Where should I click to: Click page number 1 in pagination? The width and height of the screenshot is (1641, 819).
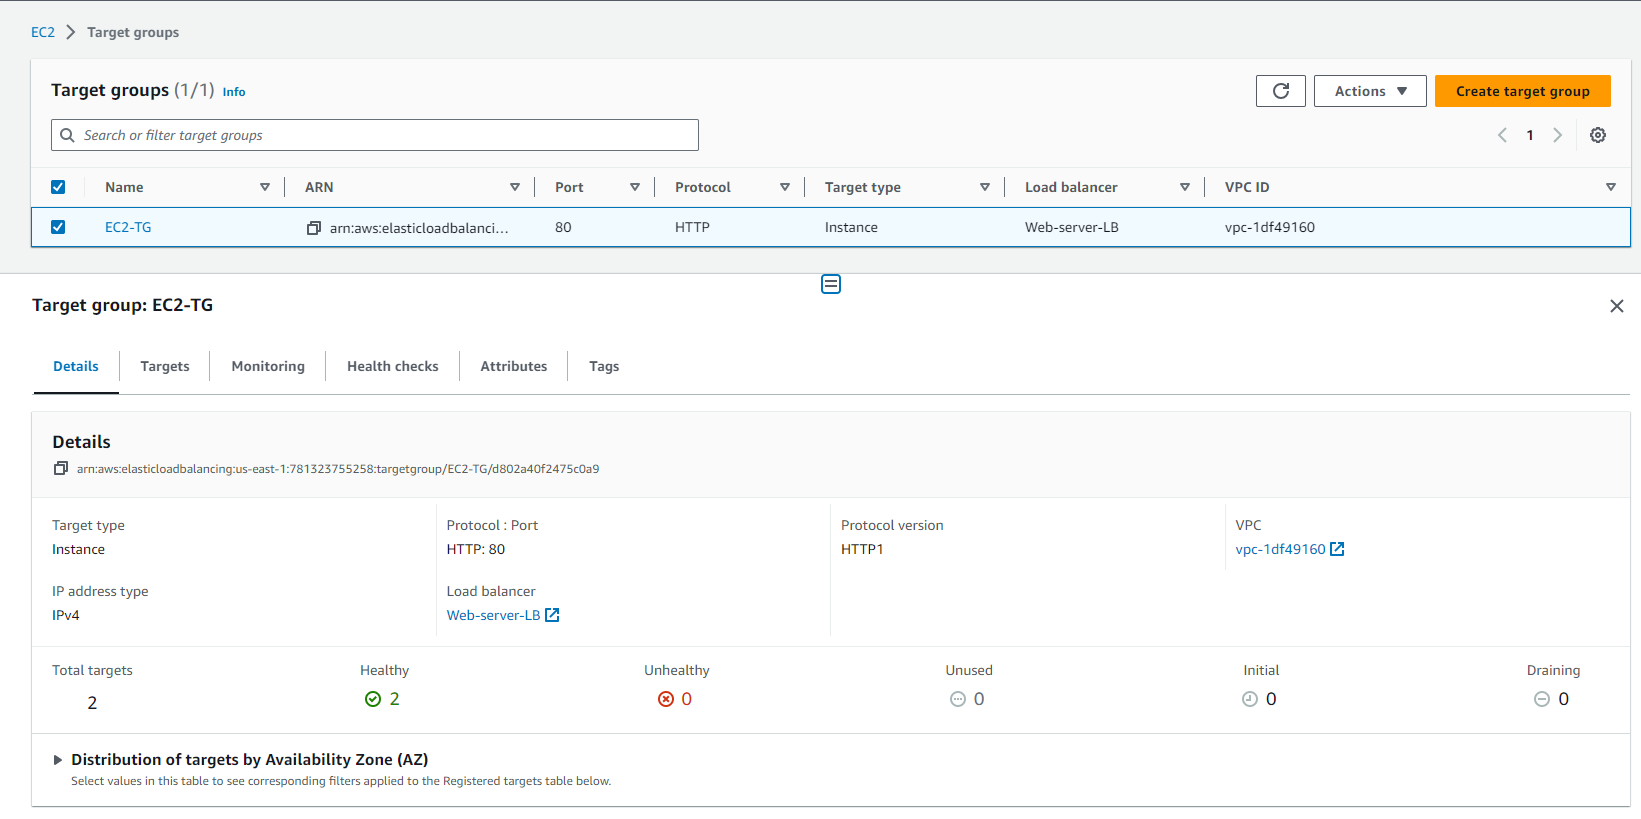1530,135
